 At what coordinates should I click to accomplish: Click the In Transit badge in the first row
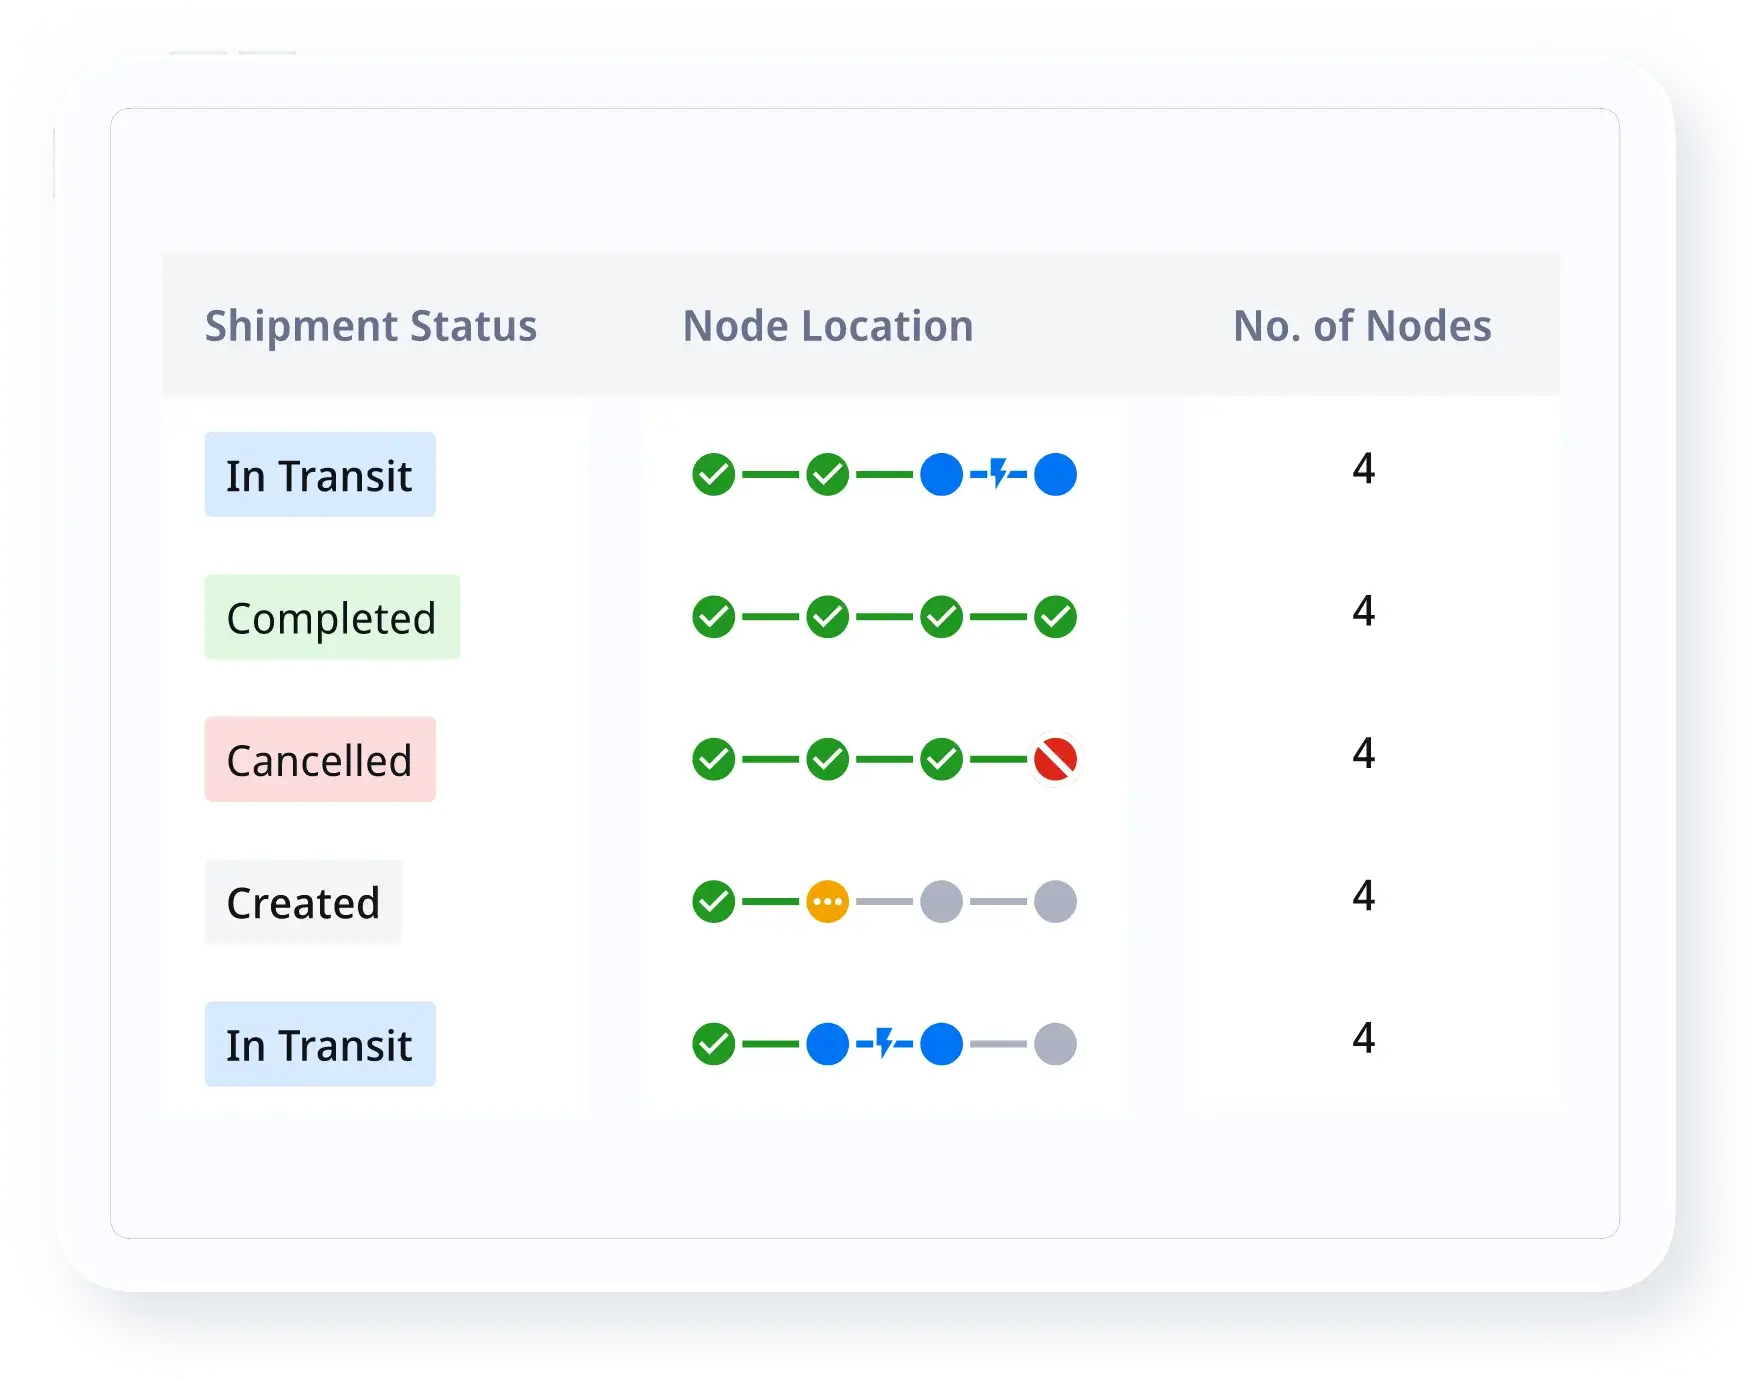coord(320,475)
